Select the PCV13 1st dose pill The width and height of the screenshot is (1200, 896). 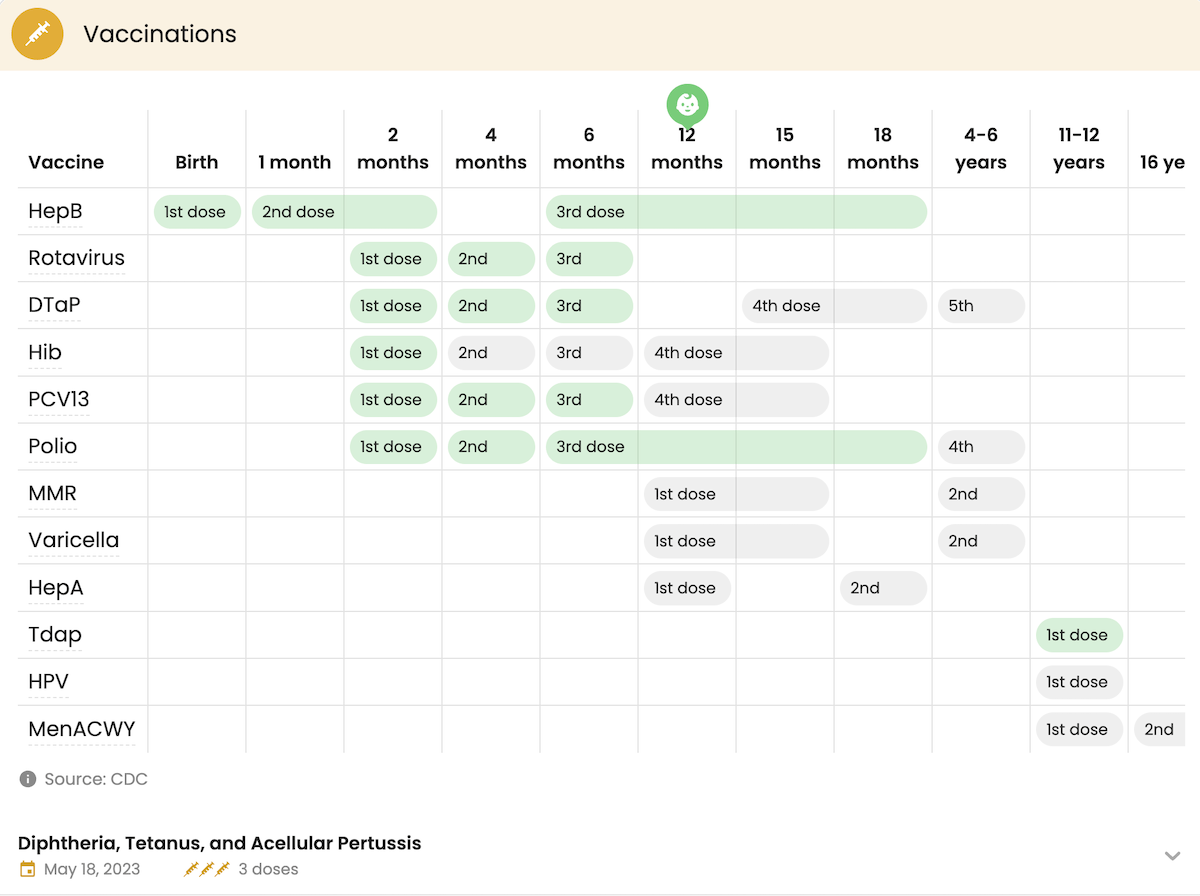pos(393,400)
